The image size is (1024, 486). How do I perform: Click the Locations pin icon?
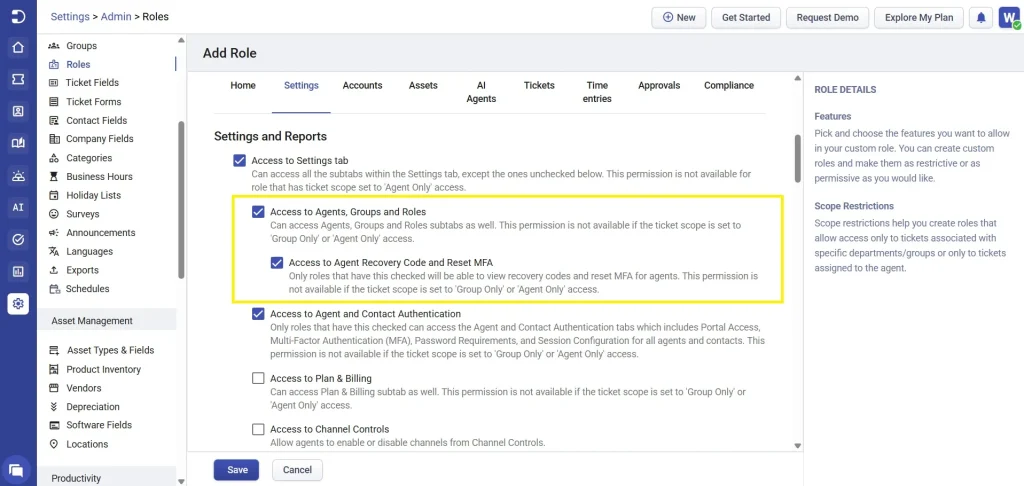click(54, 444)
